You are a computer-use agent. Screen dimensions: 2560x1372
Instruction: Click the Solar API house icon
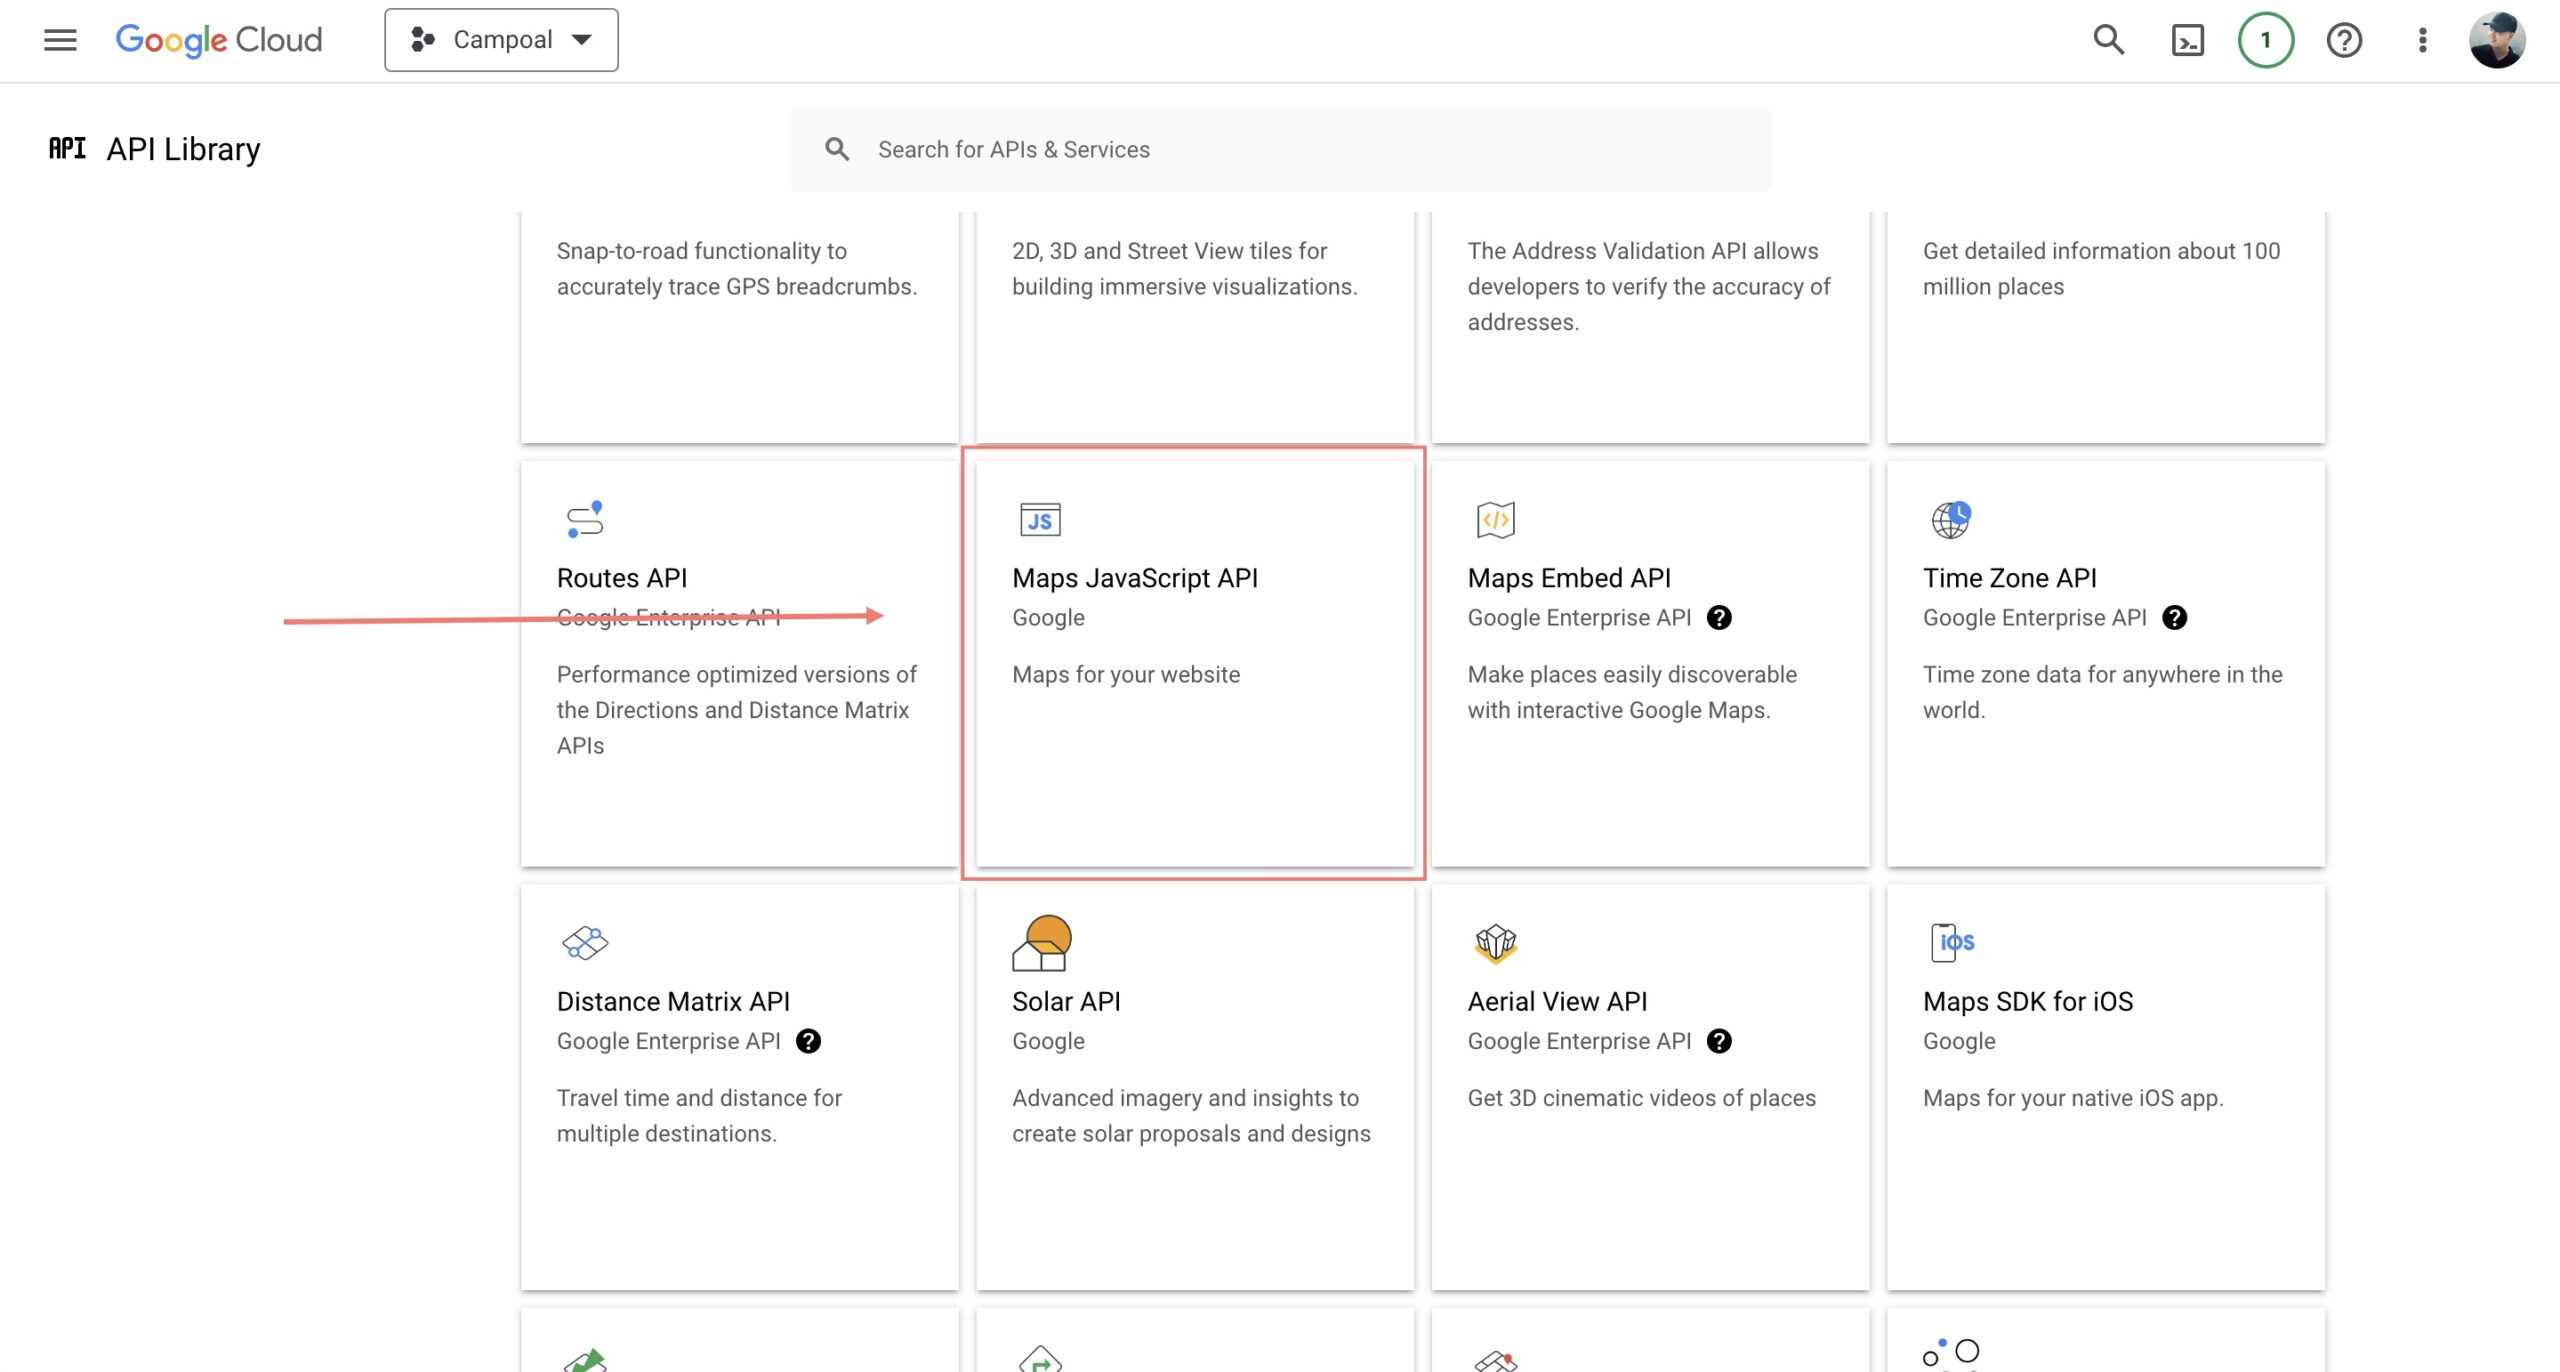tap(1041, 943)
